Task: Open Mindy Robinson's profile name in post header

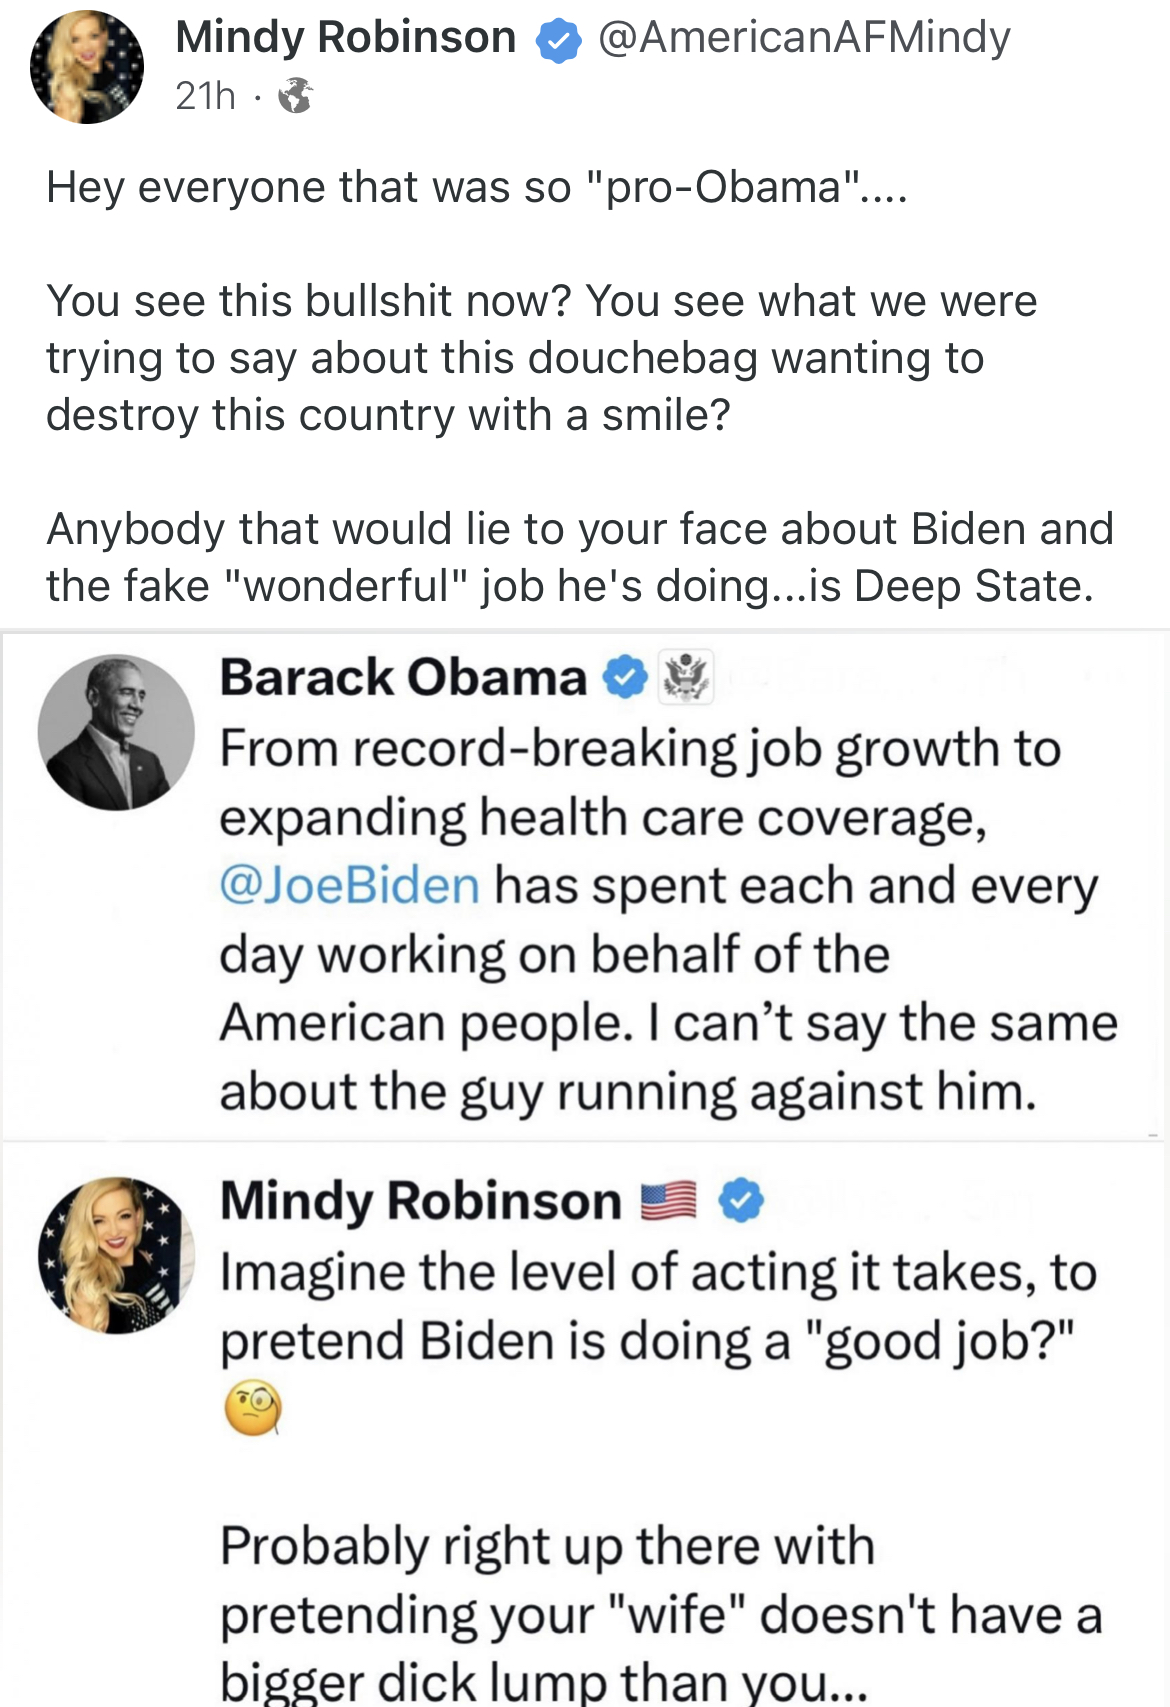Action: [345, 38]
